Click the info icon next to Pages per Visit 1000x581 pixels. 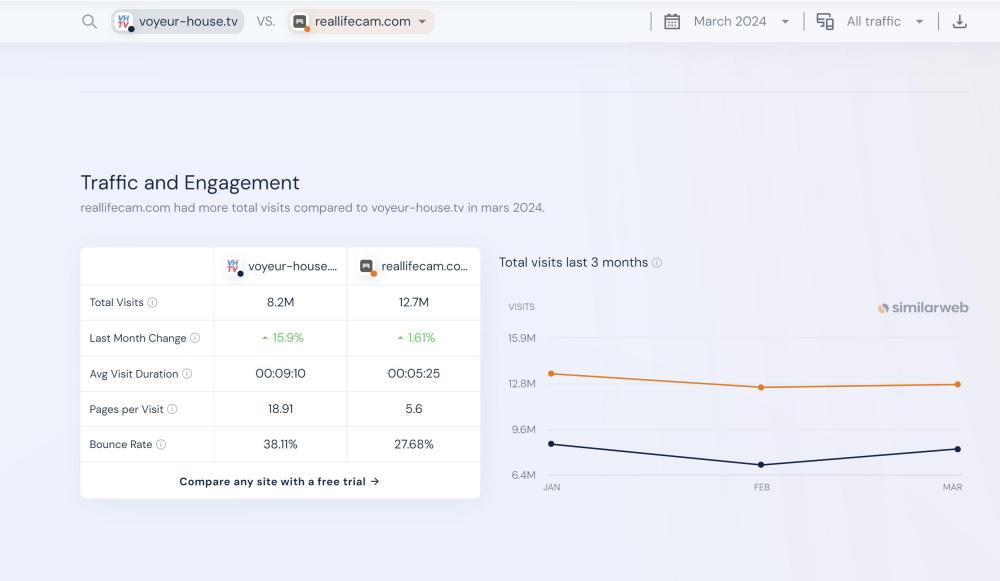coord(172,409)
